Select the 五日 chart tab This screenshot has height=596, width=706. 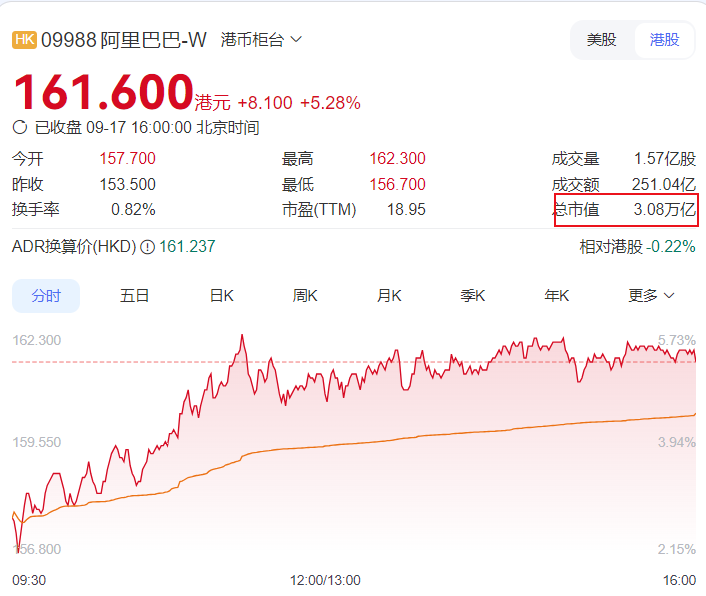coord(134,296)
